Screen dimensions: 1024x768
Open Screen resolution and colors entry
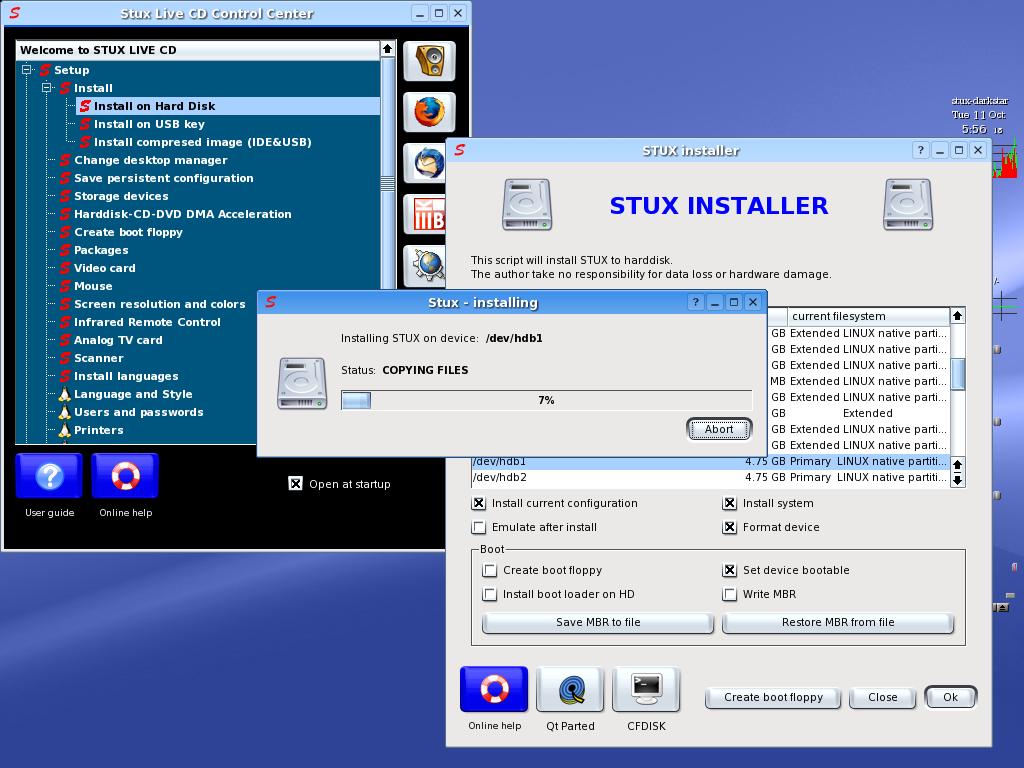click(159, 304)
